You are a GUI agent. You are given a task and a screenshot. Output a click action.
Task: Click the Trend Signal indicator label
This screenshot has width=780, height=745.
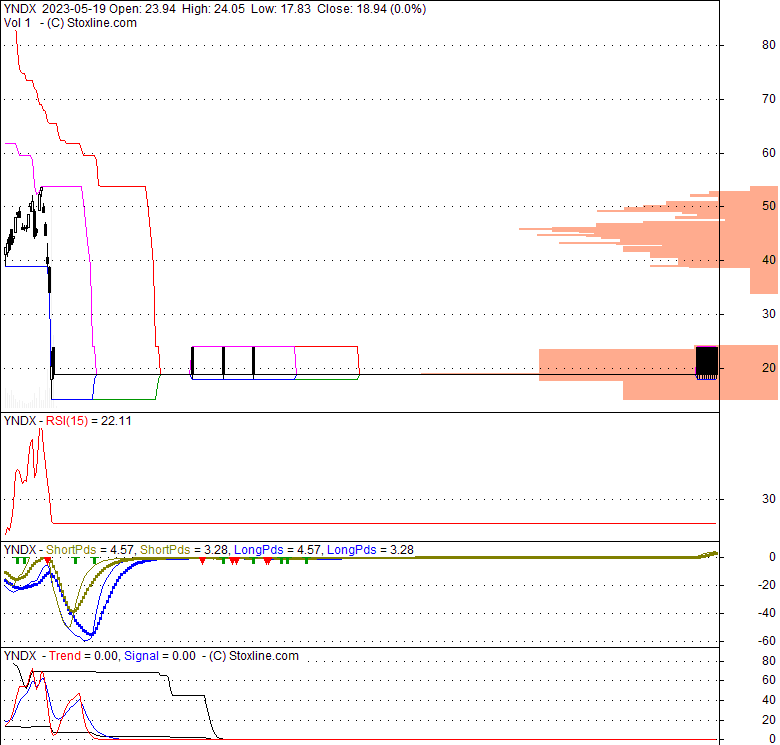pyautogui.click(x=151, y=655)
